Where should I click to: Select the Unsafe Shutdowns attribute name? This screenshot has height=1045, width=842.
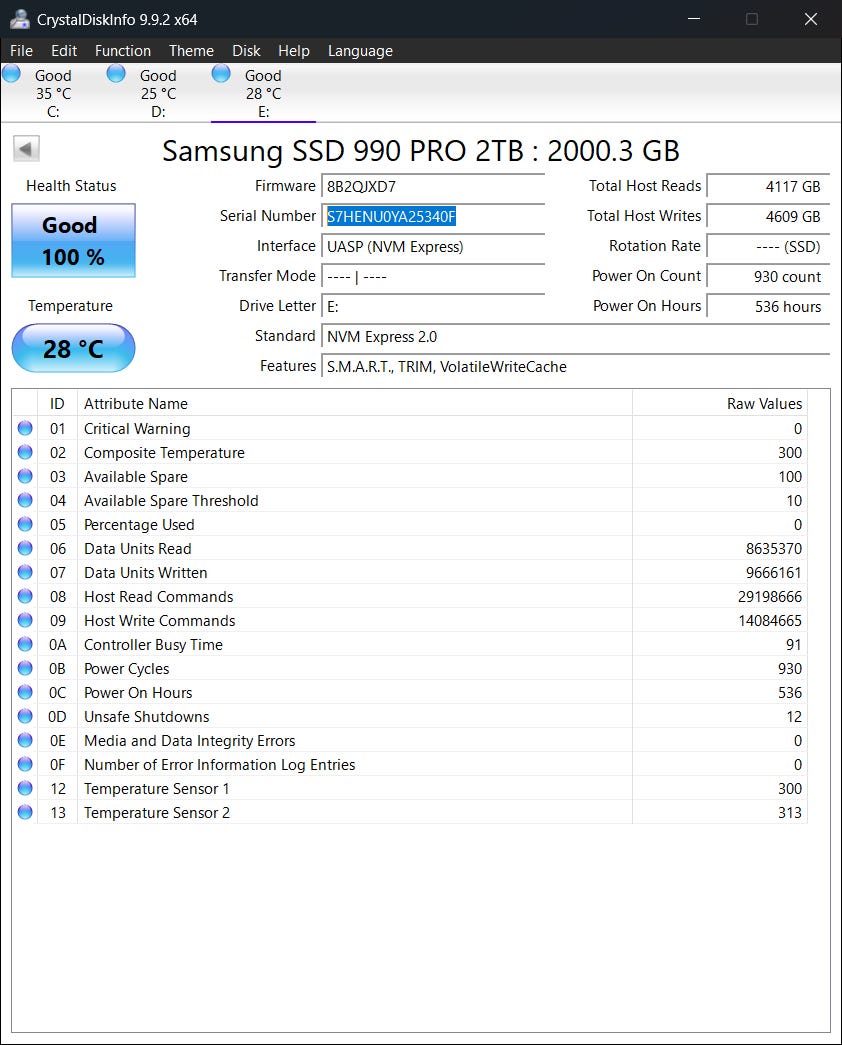147,716
